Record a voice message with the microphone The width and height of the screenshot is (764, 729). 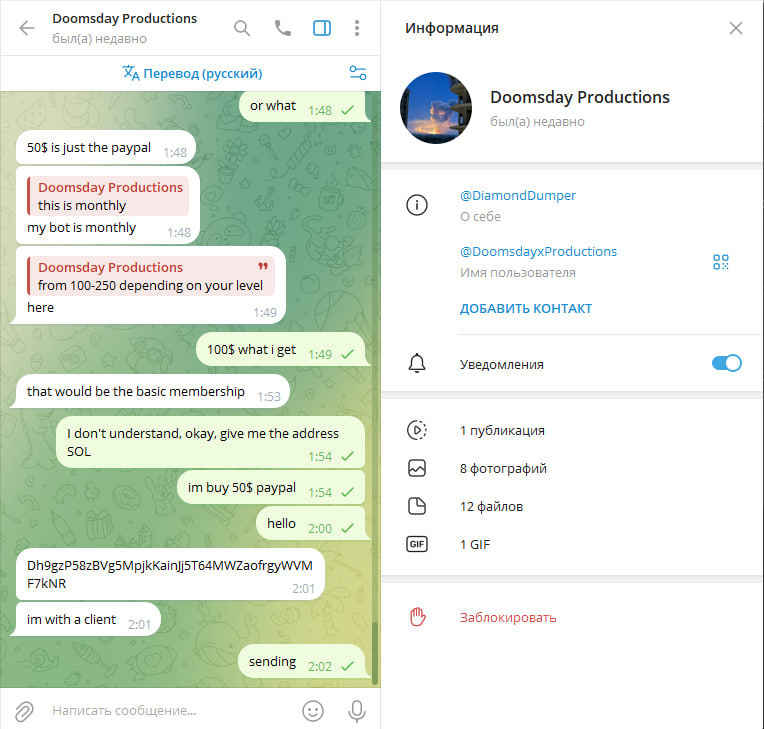click(357, 711)
